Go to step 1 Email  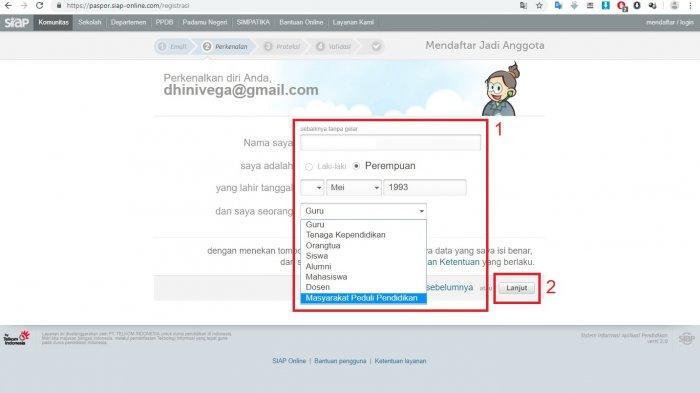[173, 46]
